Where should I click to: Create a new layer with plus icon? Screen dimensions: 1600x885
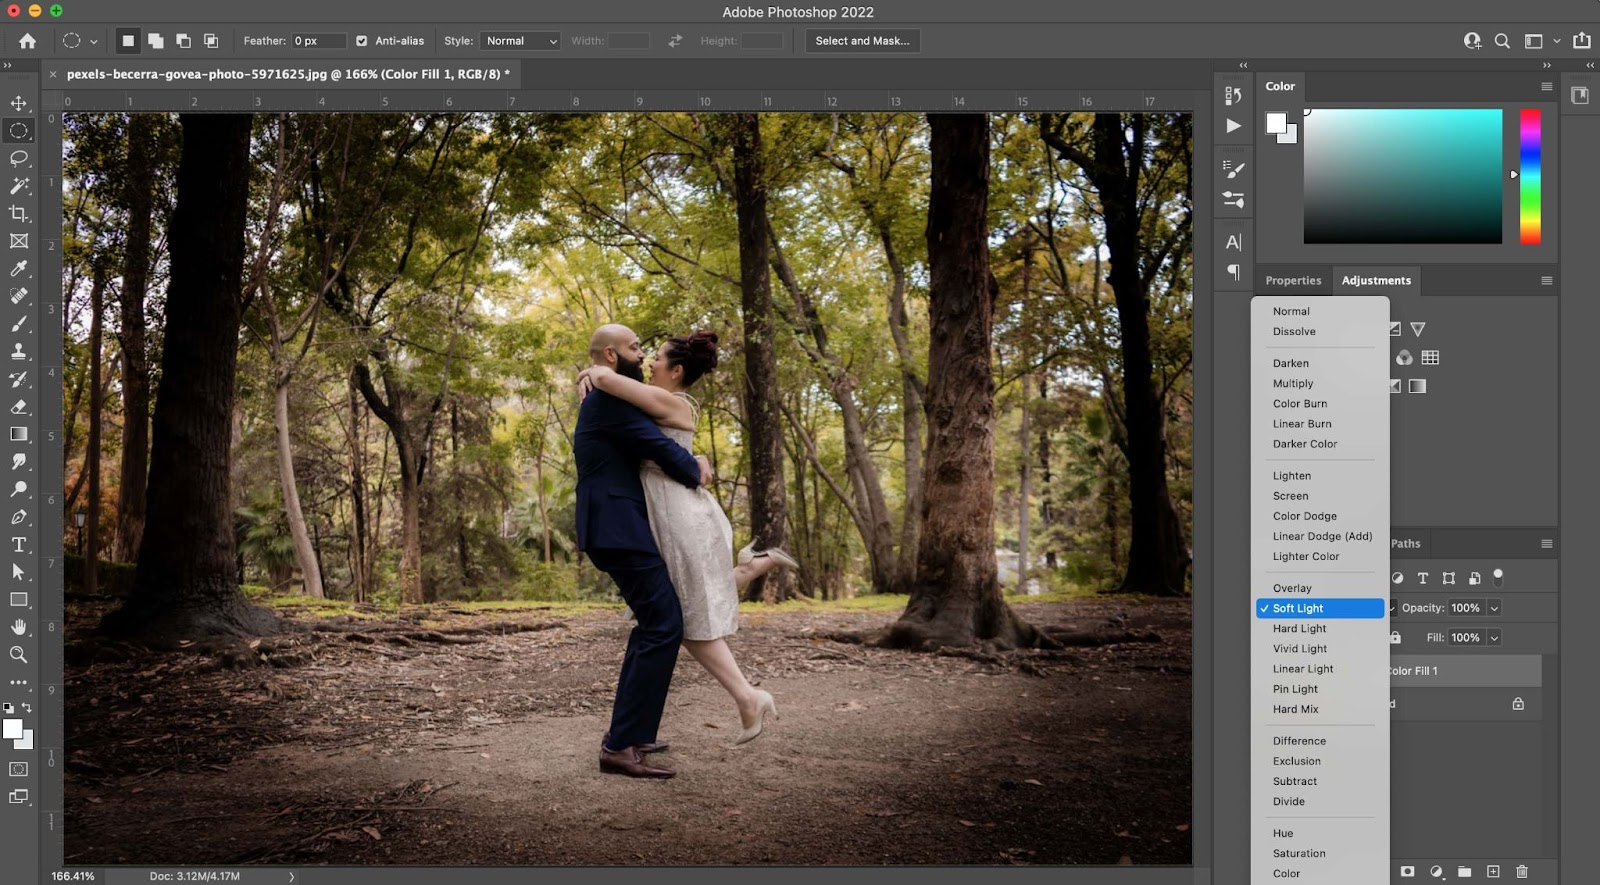tap(1493, 872)
